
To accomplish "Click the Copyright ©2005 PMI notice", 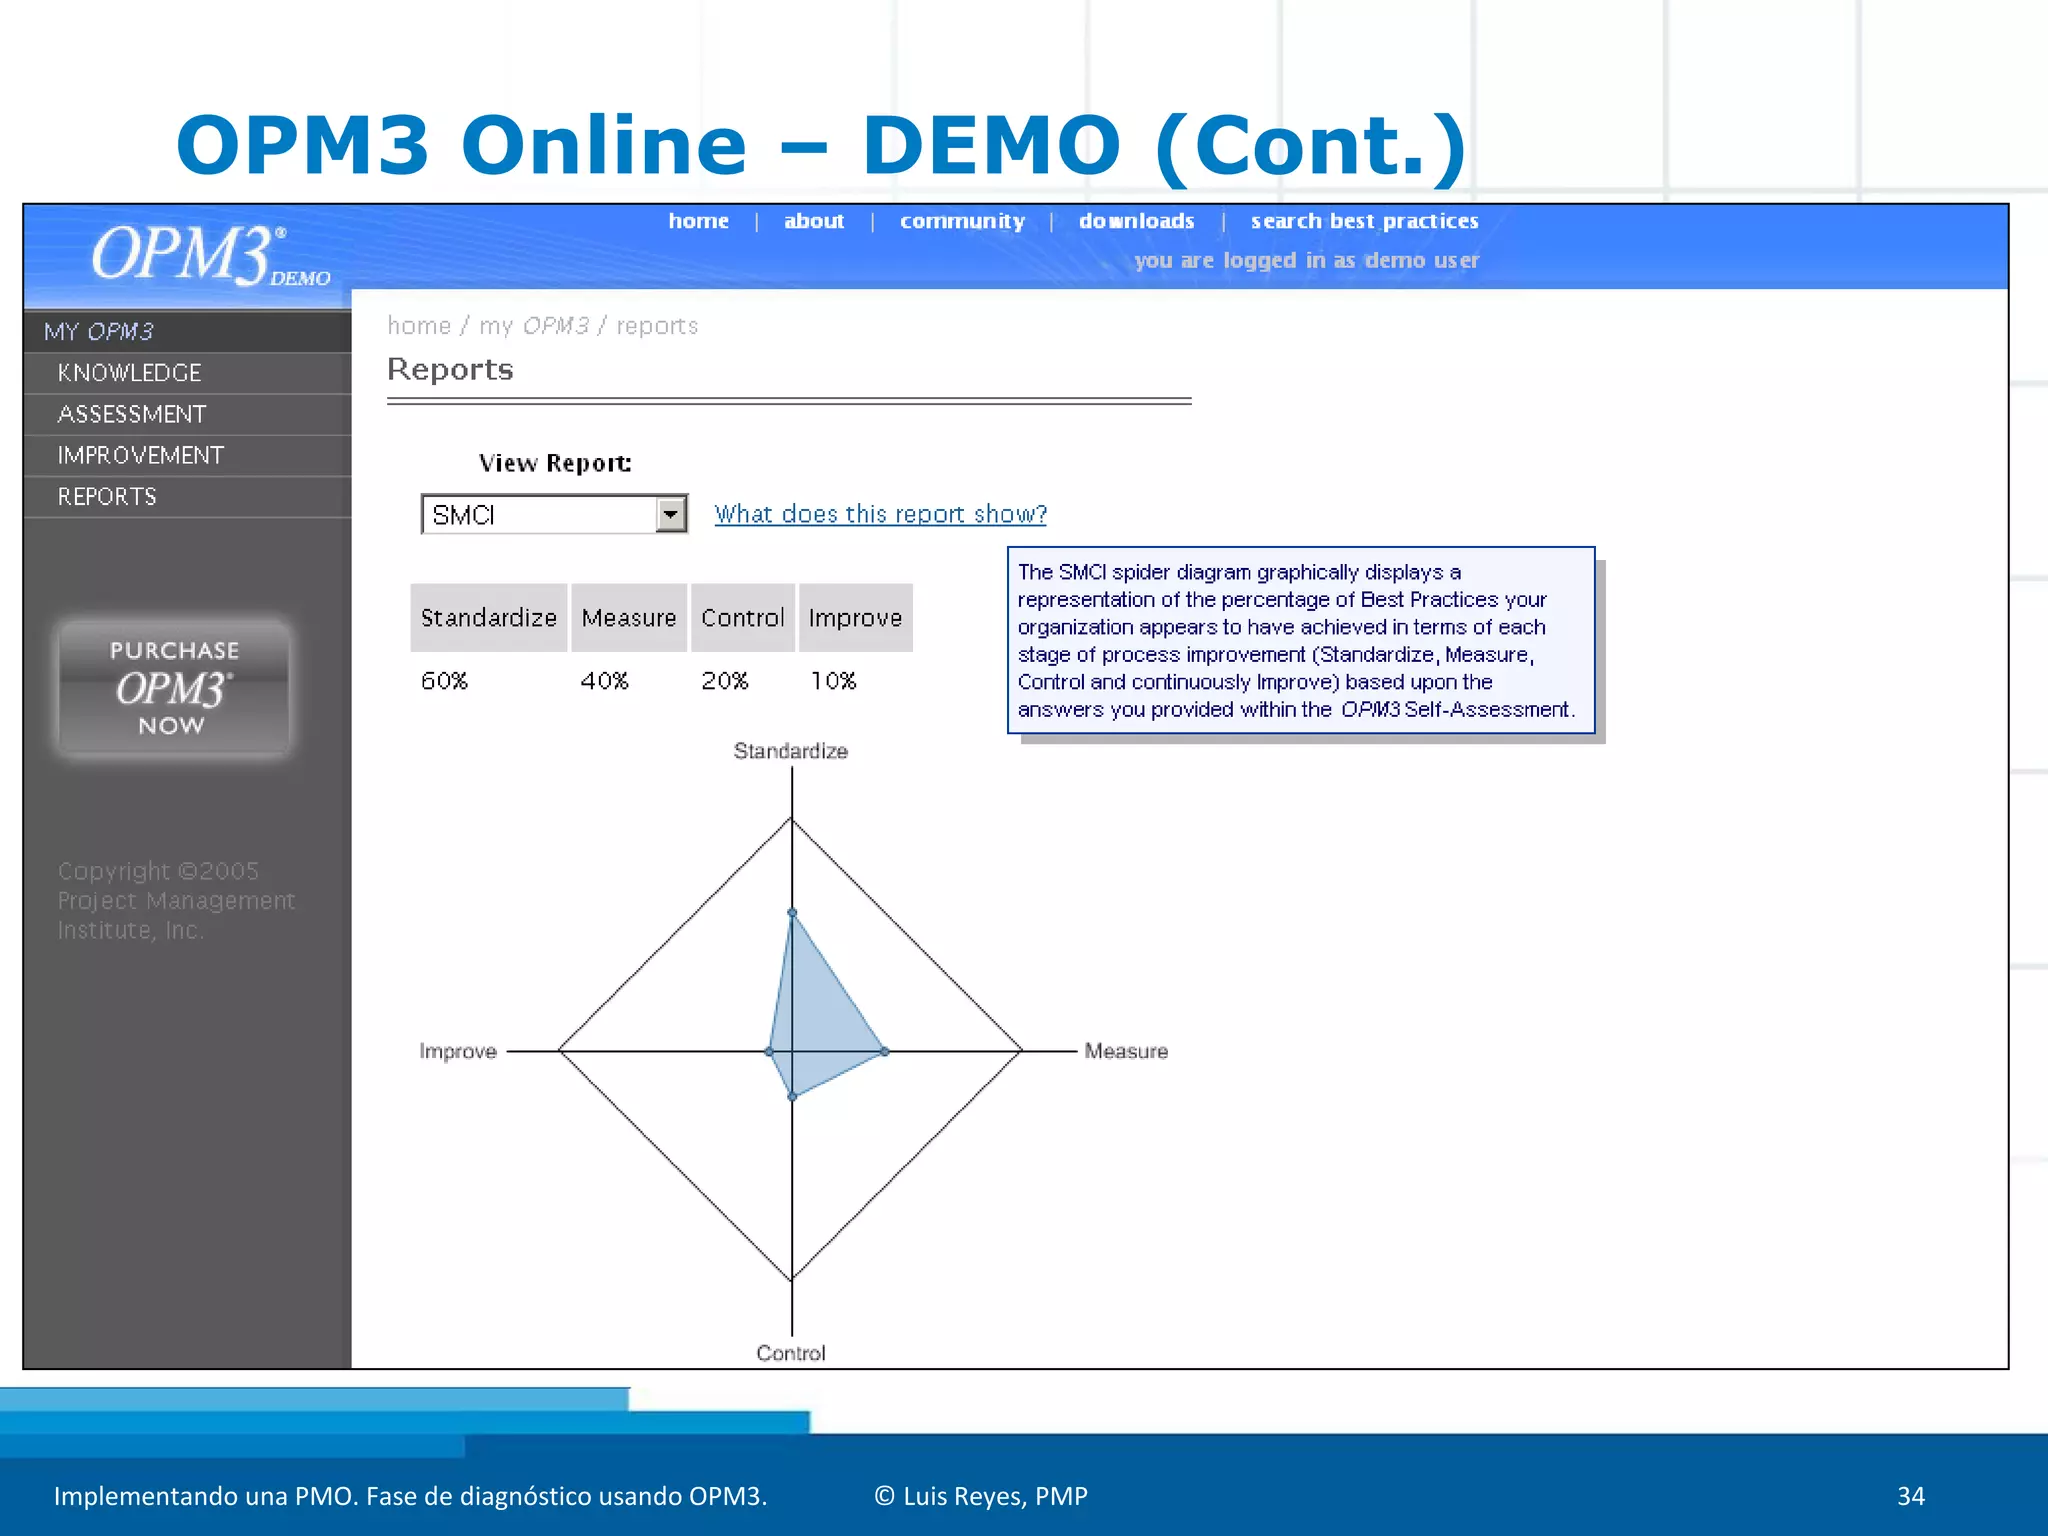I will pyautogui.click(x=176, y=900).
